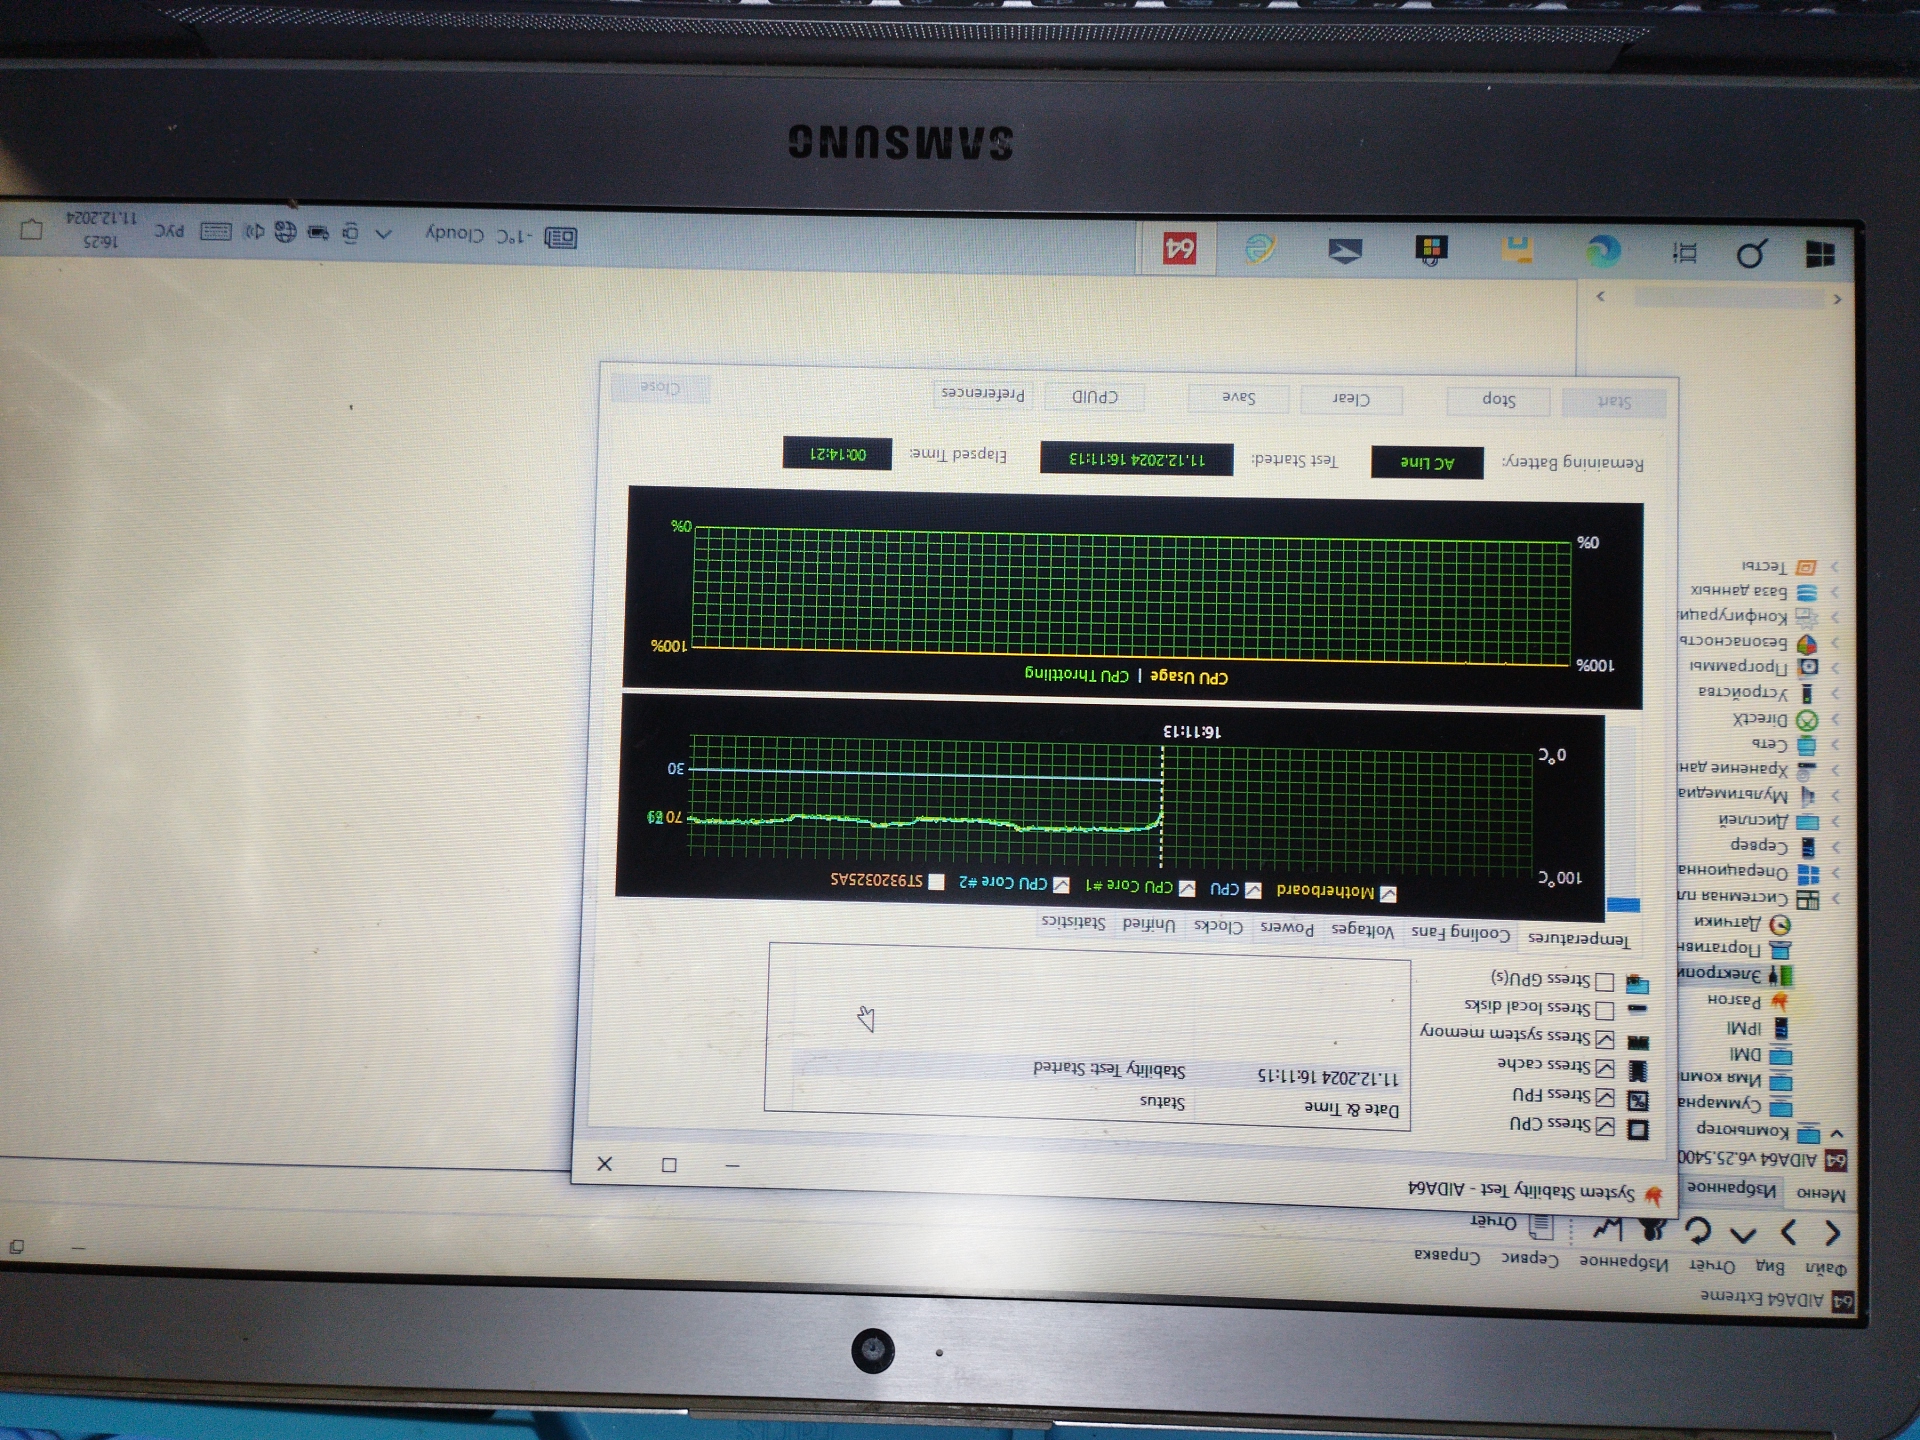Viewport: 1920px width, 1440px height.
Task: Open the Файл menu
Action: (x=1826, y=1268)
